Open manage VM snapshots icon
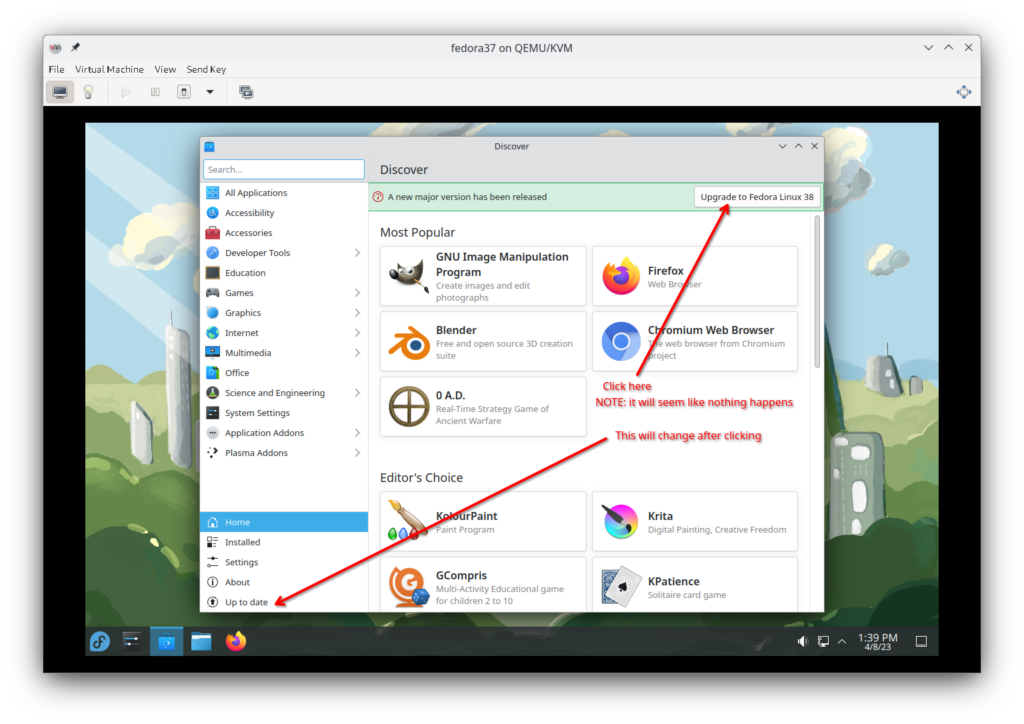 tap(246, 92)
